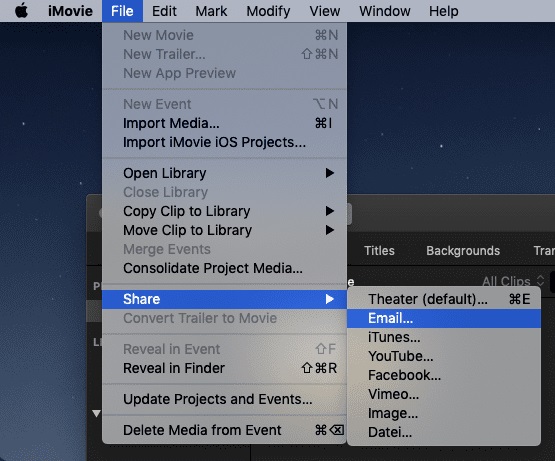Open the Apple menu
The height and width of the screenshot is (461, 555).
click(21, 11)
